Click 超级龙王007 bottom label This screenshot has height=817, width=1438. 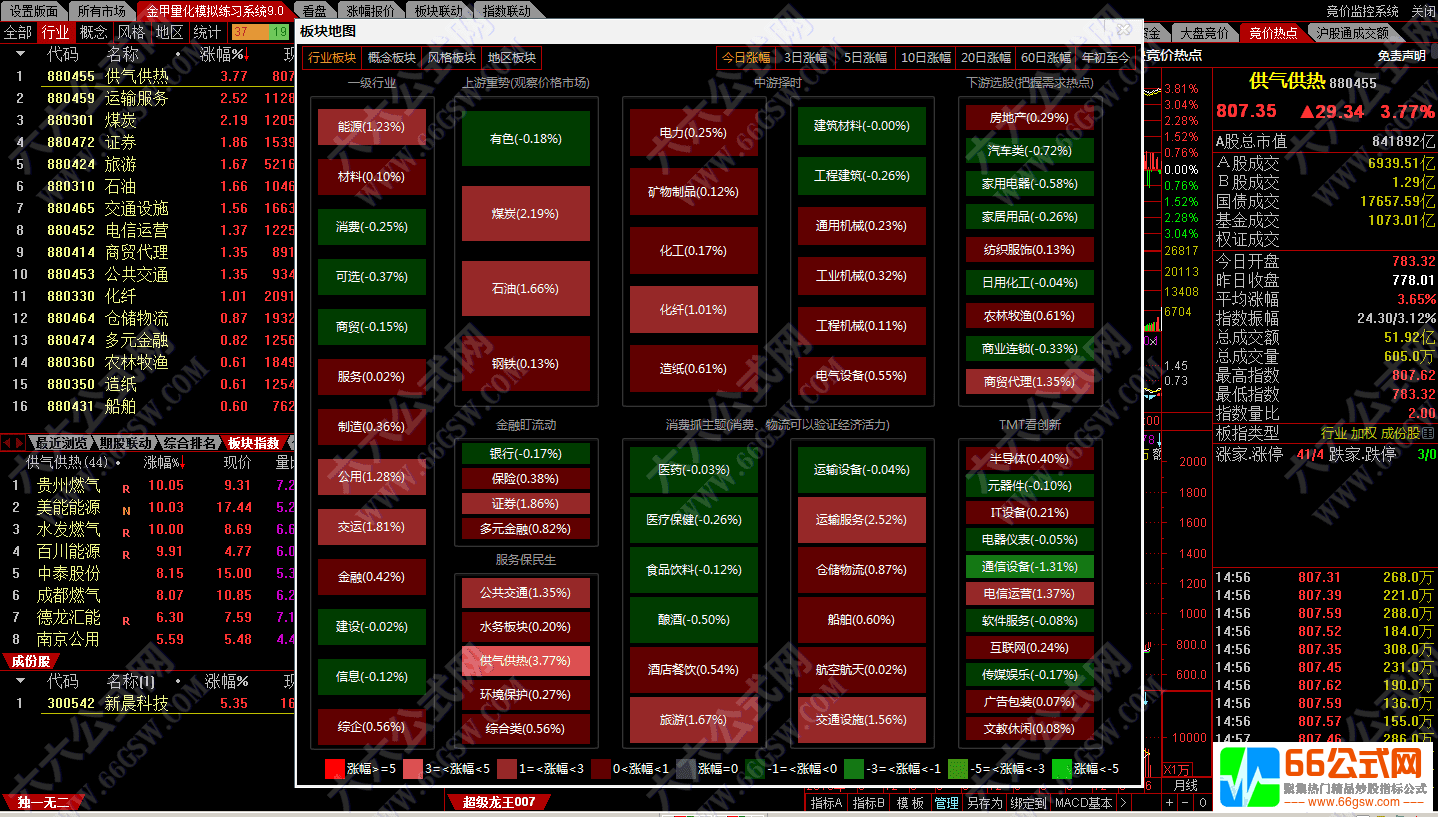click(498, 802)
